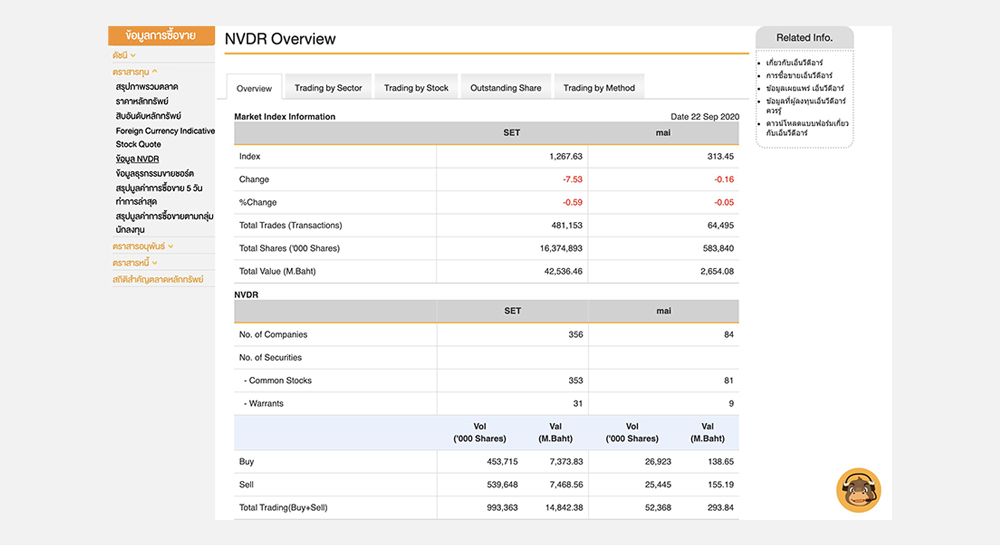Open การซื้อขายเอ็นวีดีอาร์ related link
The image size is (1000, 545).
click(798, 75)
